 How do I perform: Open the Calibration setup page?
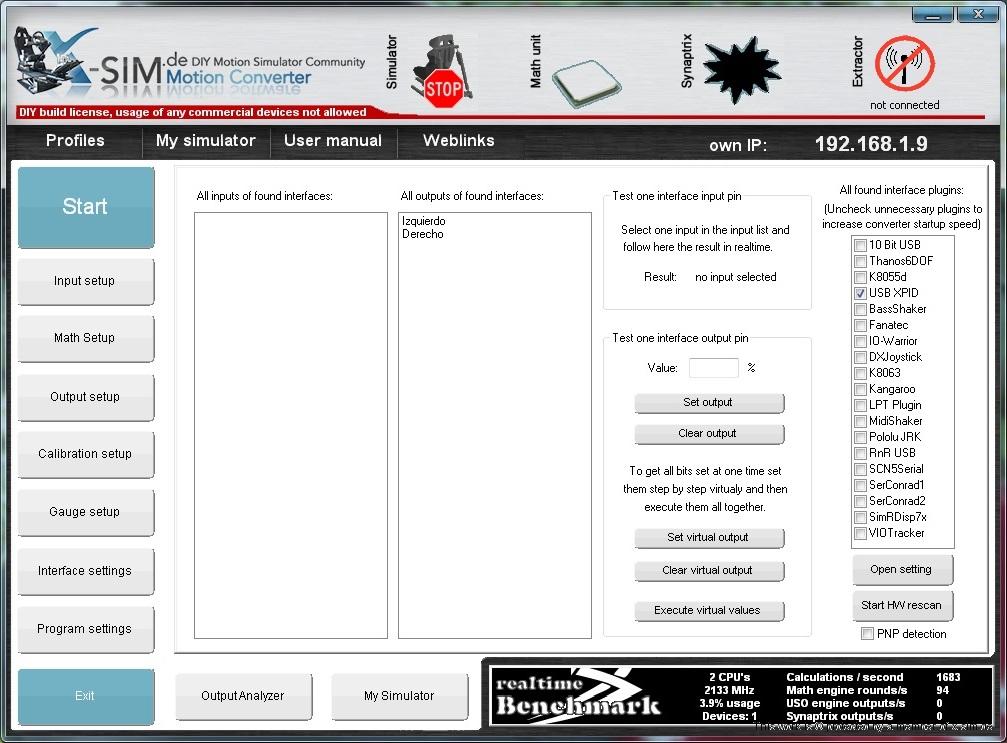pyautogui.click(x=85, y=454)
